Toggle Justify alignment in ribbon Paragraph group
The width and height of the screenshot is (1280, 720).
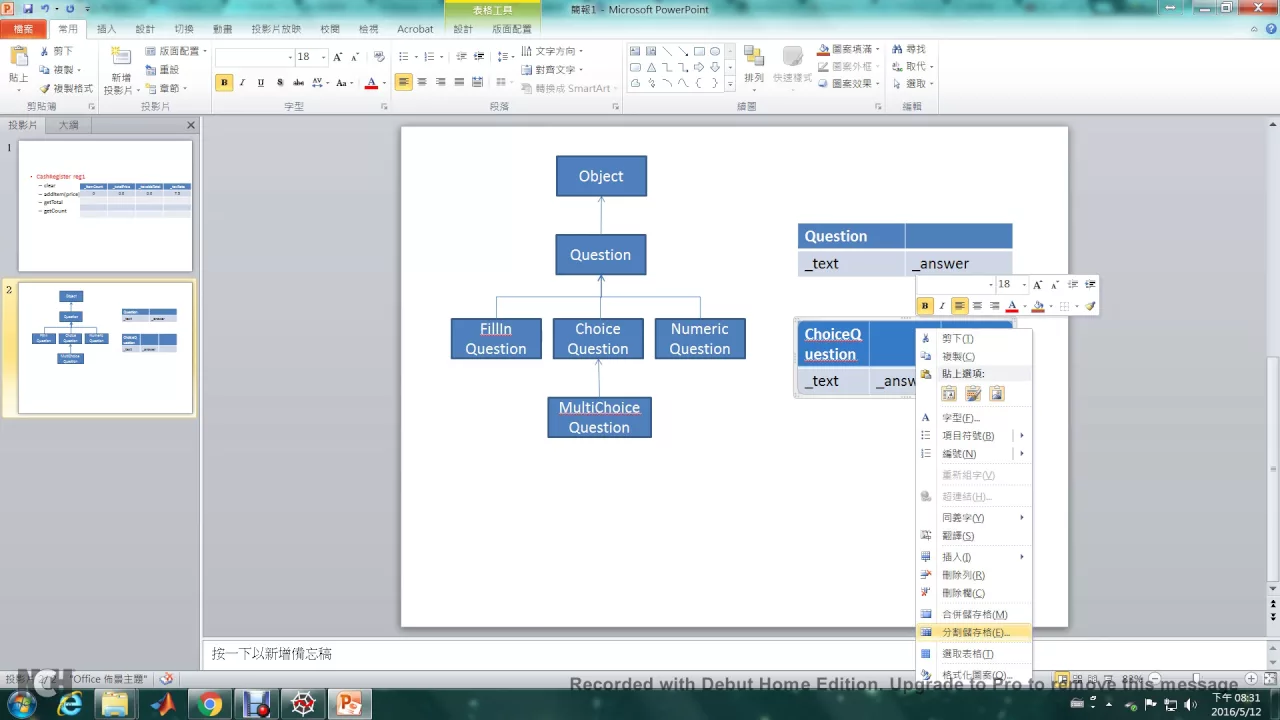click(x=460, y=82)
